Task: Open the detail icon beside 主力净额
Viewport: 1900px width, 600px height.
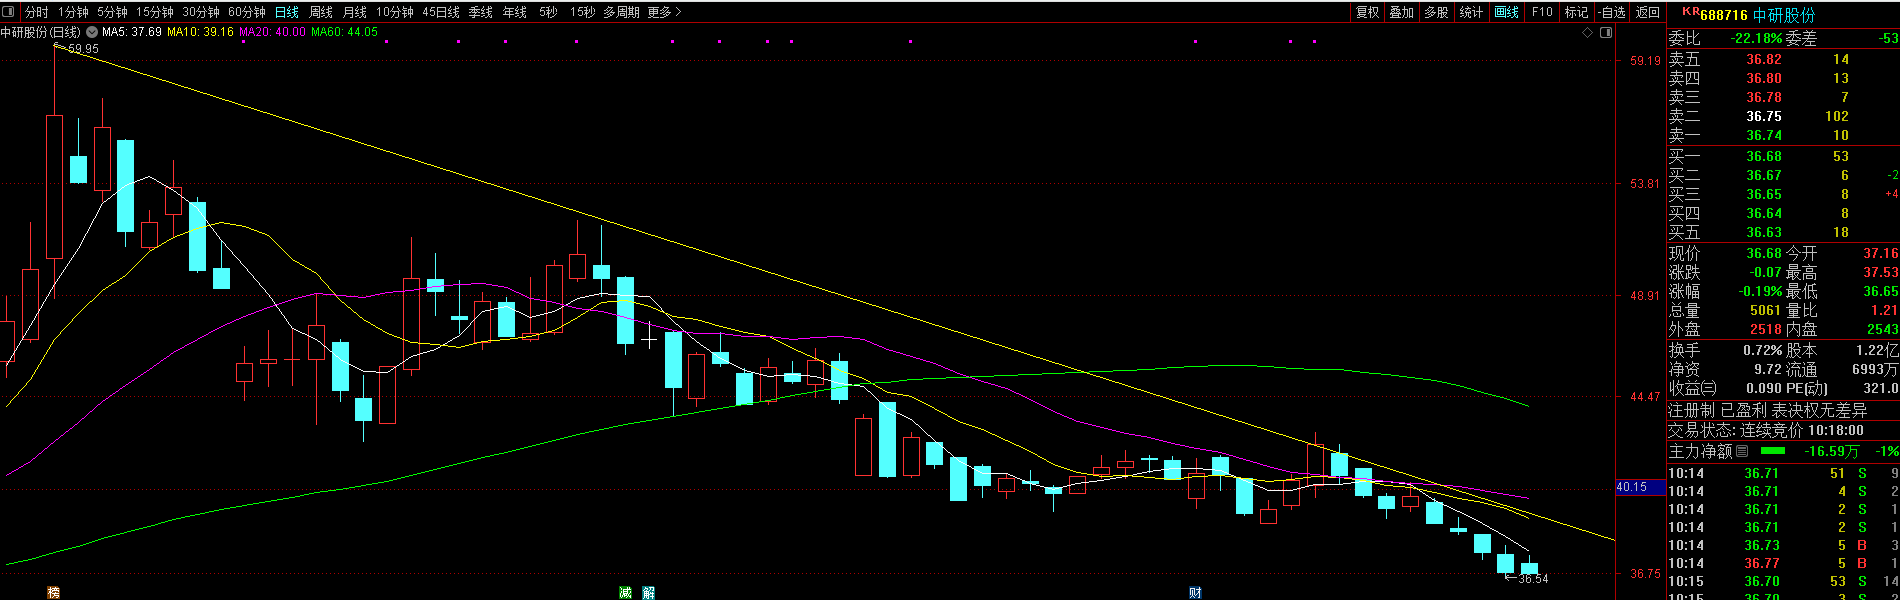Action: coord(1742,451)
